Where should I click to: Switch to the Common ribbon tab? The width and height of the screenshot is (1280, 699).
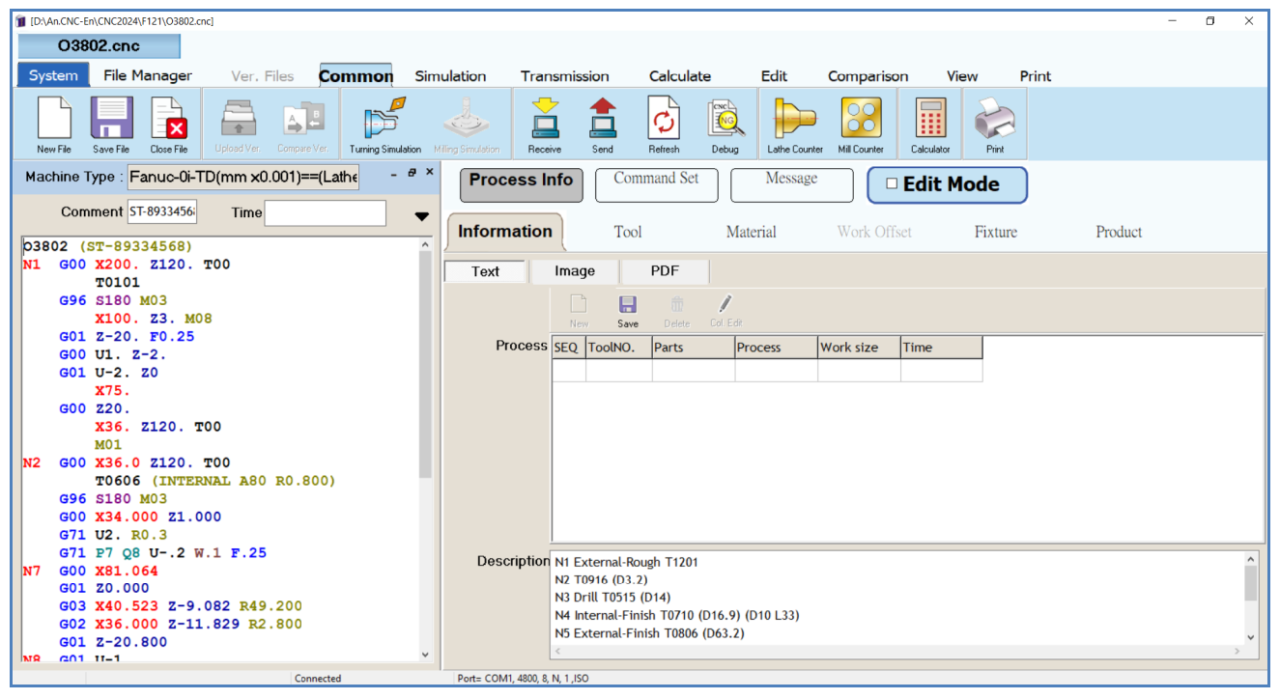click(356, 76)
